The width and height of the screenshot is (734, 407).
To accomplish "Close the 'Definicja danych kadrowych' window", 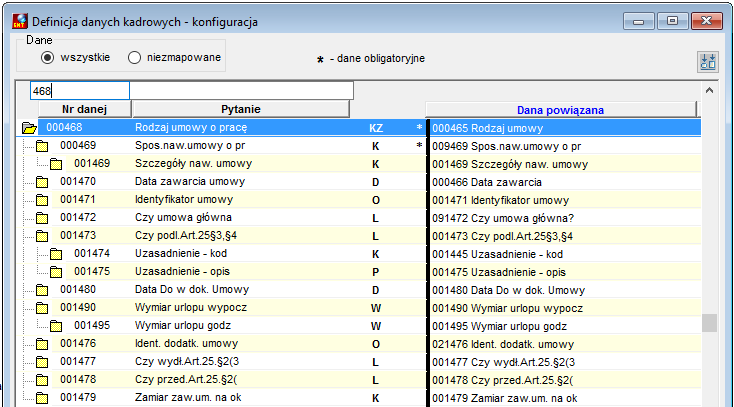I will [706, 21].
